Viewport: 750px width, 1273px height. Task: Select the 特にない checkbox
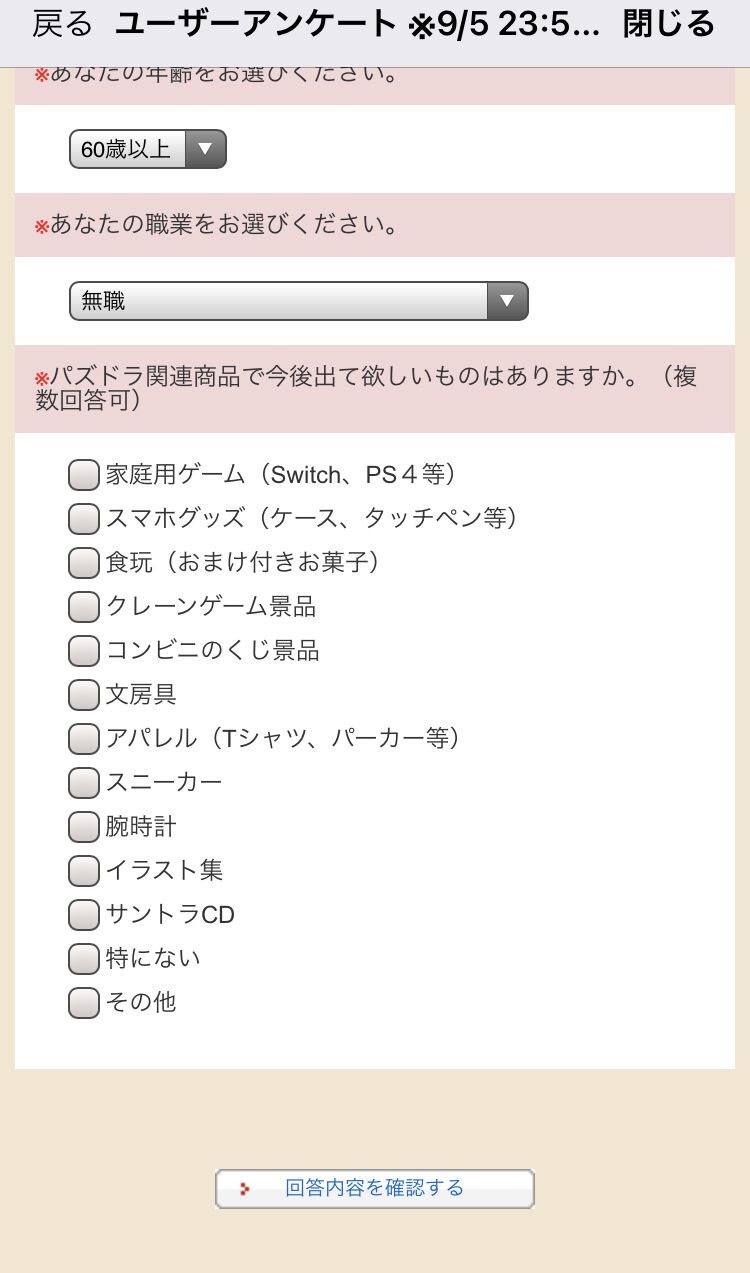(x=84, y=959)
